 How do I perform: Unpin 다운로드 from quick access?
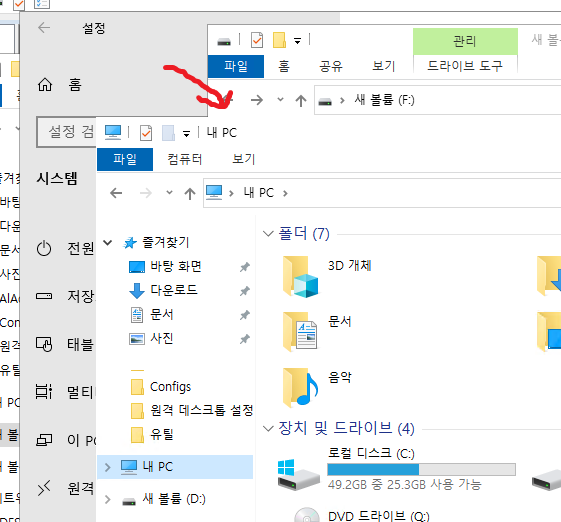(x=245, y=291)
